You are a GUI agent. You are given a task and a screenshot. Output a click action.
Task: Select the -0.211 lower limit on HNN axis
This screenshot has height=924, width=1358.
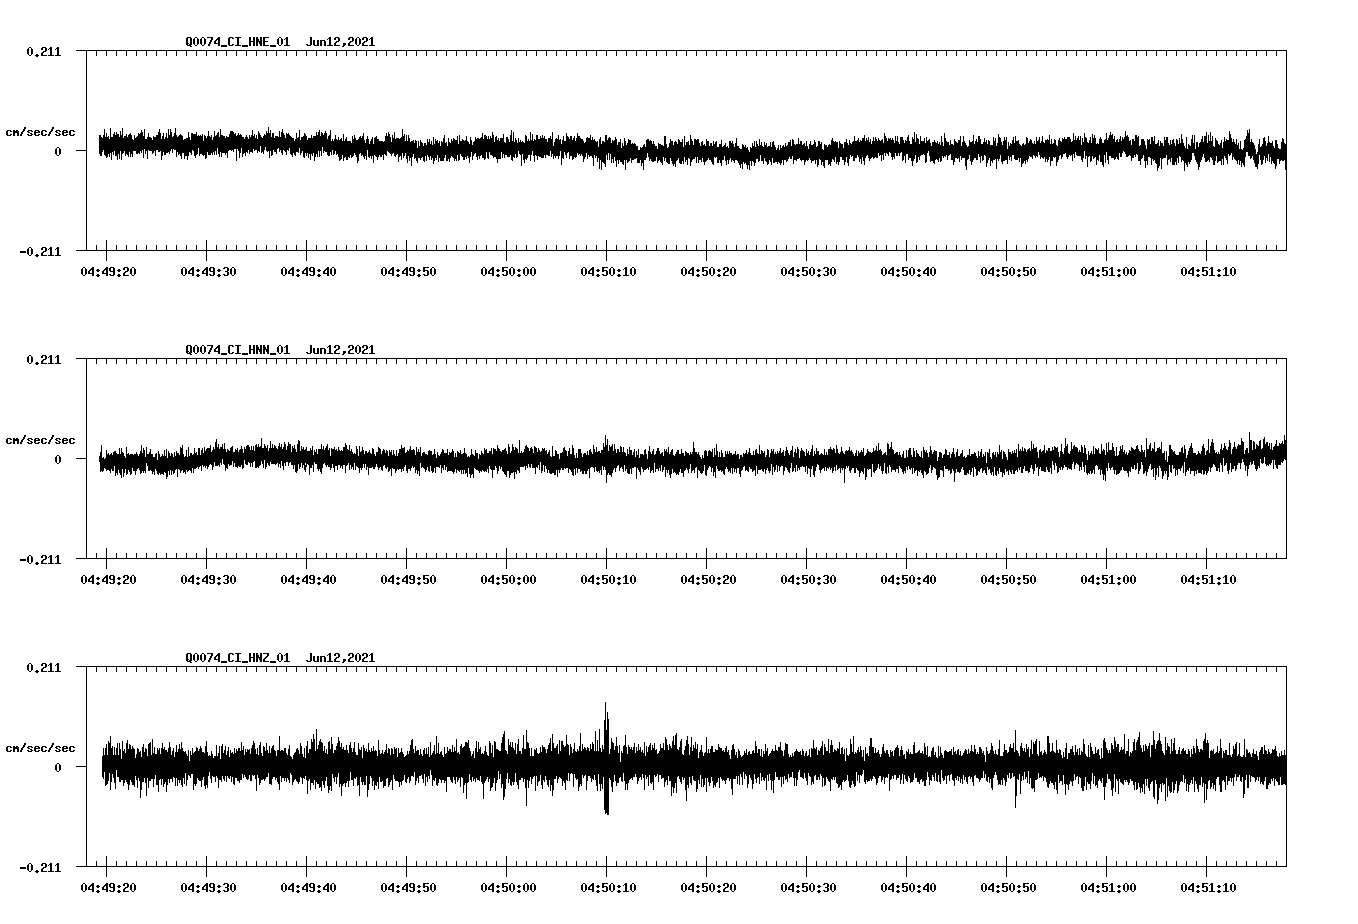39,559
